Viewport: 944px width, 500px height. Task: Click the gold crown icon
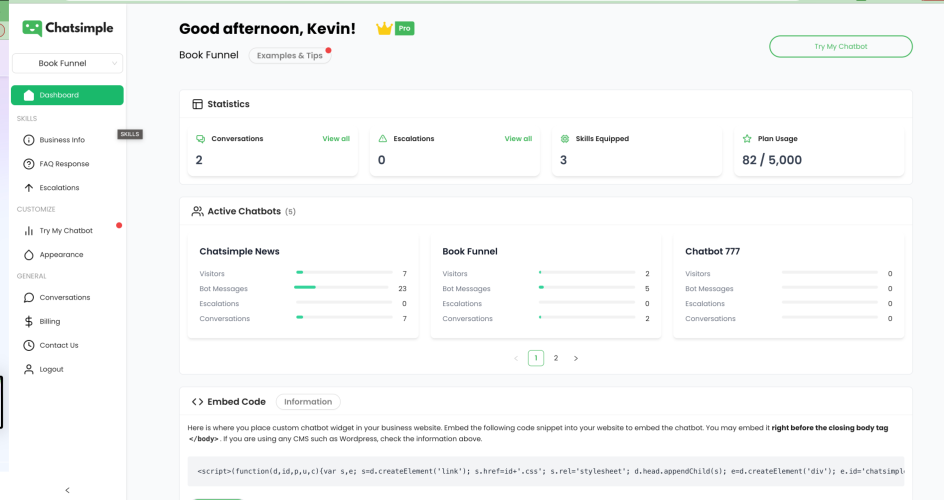(384, 28)
